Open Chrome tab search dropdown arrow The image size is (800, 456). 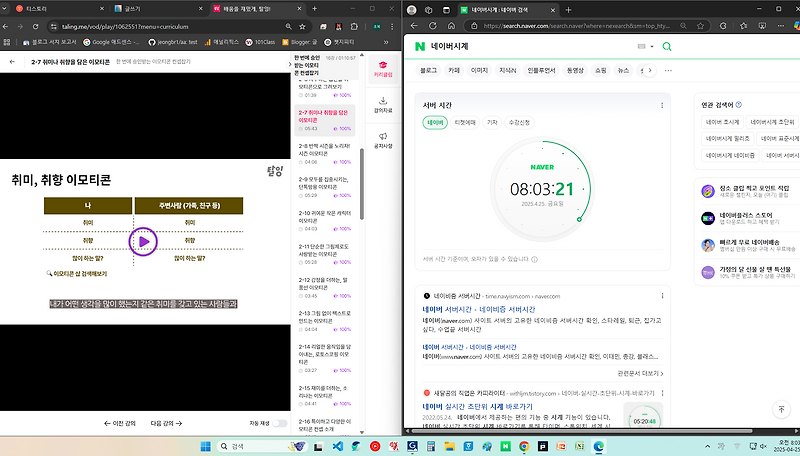click(5, 9)
